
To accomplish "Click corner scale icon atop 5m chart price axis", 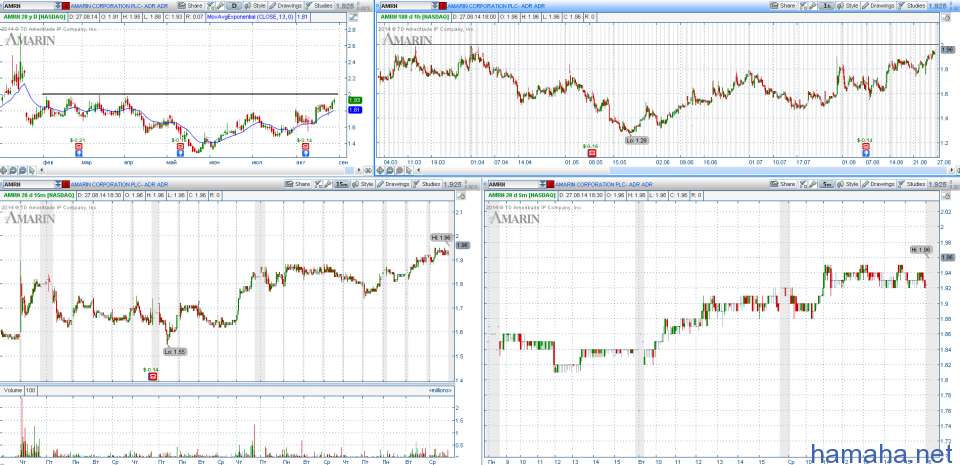I will (947, 196).
